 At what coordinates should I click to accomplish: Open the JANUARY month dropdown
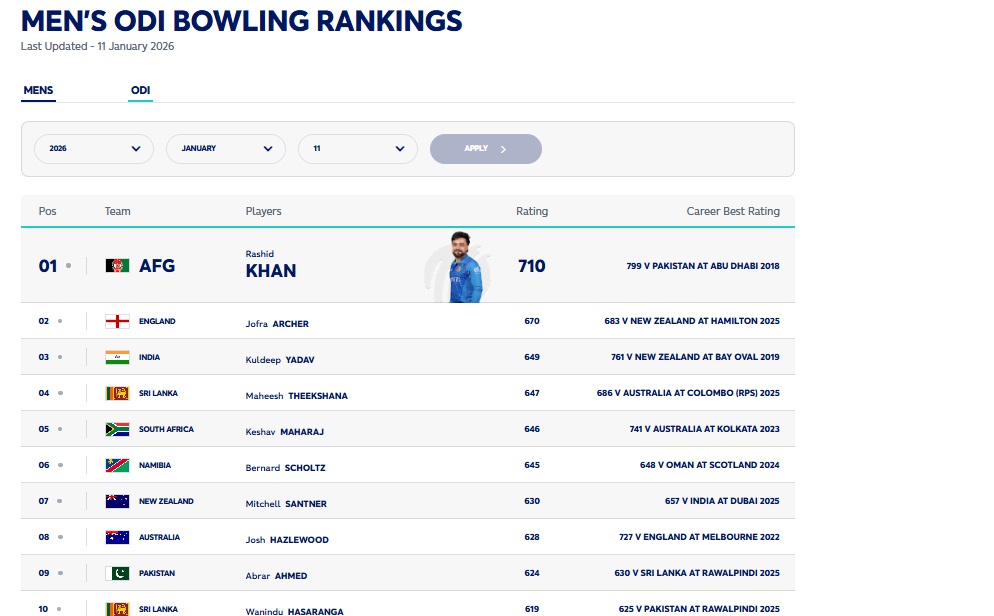[x=226, y=149]
